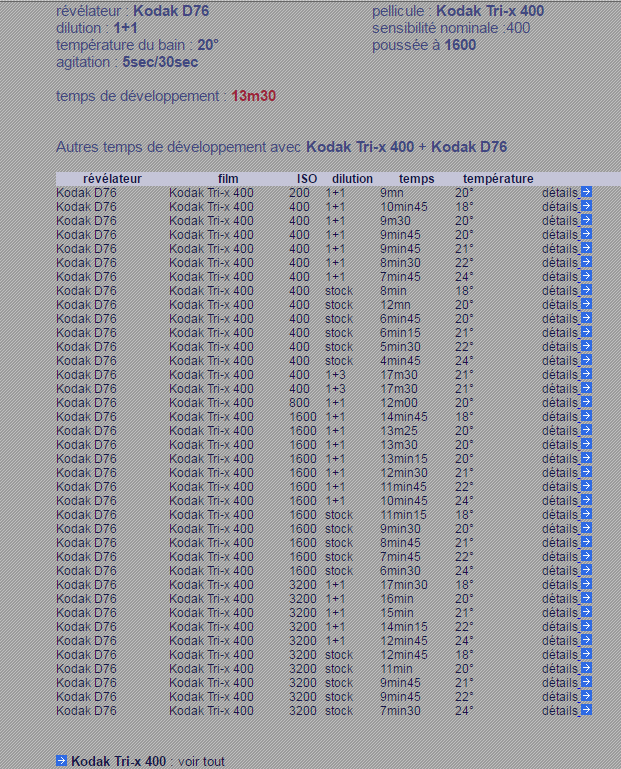The height and width of the screenshot is (769, 621).
Task: Click the 'température' column header
Action: 498,178
